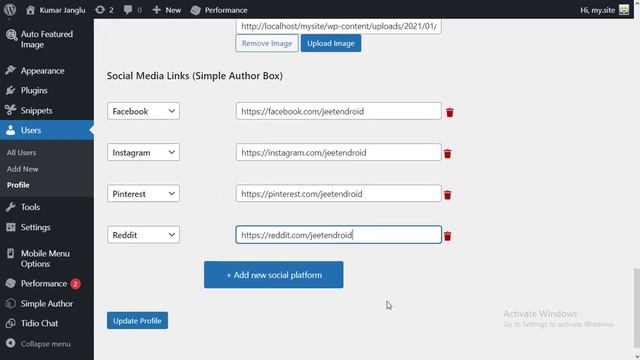Edit the Pinterest URL field
Screen dimensions: 640x360
coord(338,193)
